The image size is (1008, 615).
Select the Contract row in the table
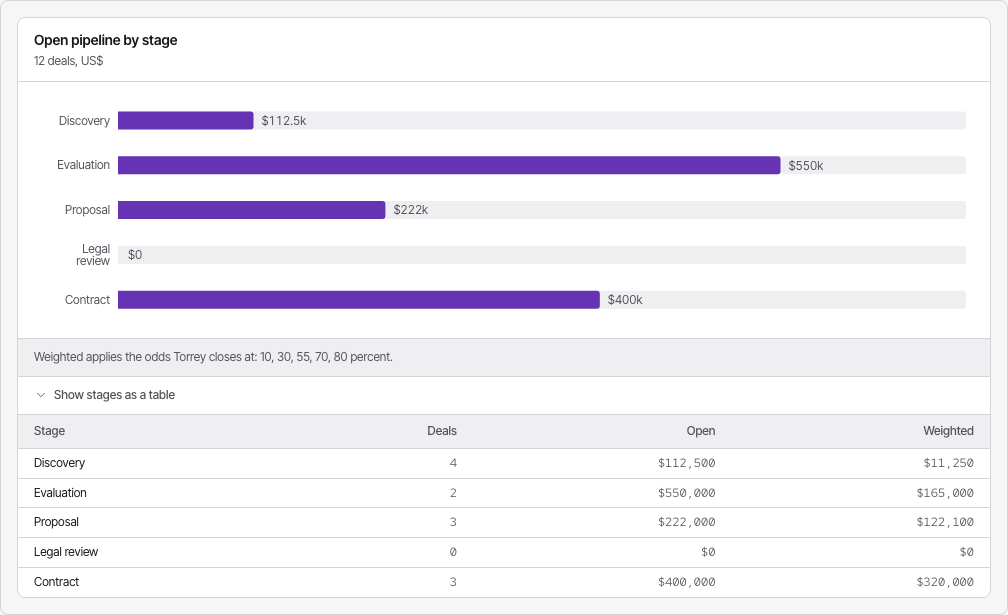click(504, 582)
